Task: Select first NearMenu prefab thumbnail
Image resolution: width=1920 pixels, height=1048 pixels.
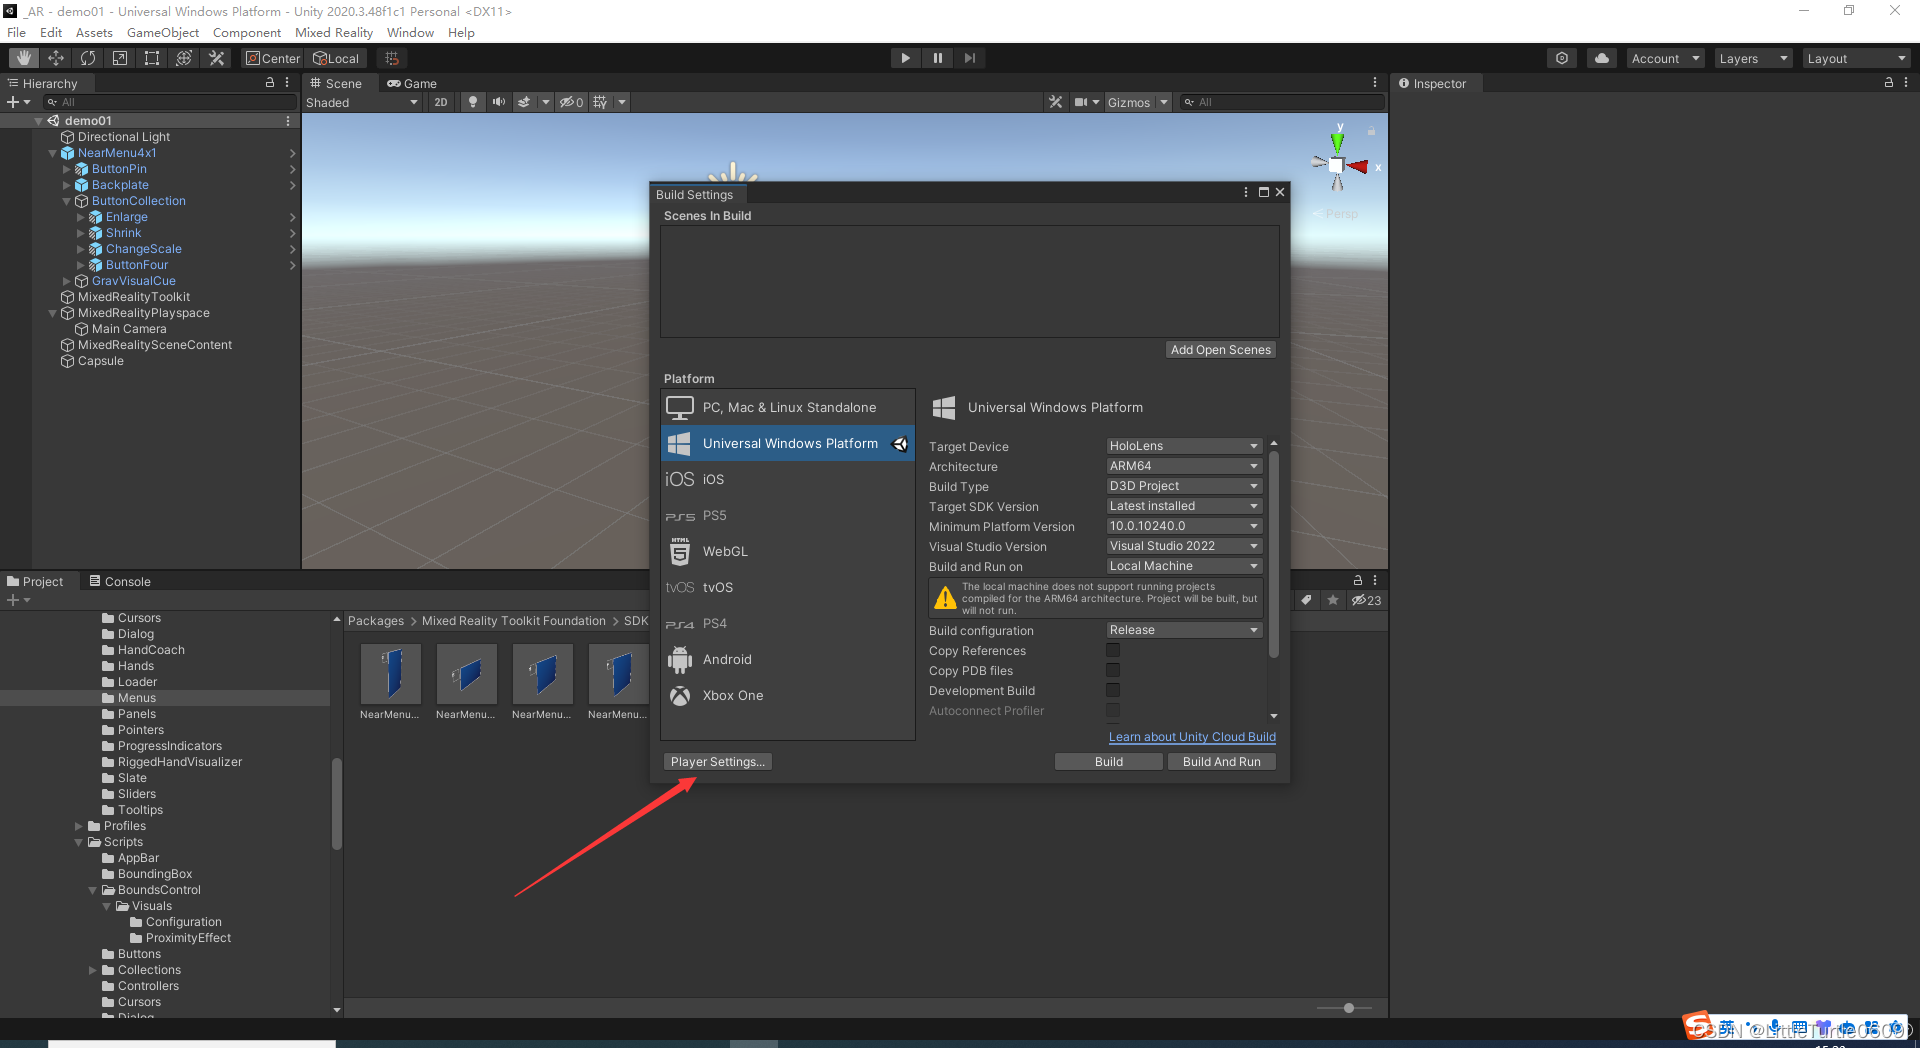Action: (391, 674)
